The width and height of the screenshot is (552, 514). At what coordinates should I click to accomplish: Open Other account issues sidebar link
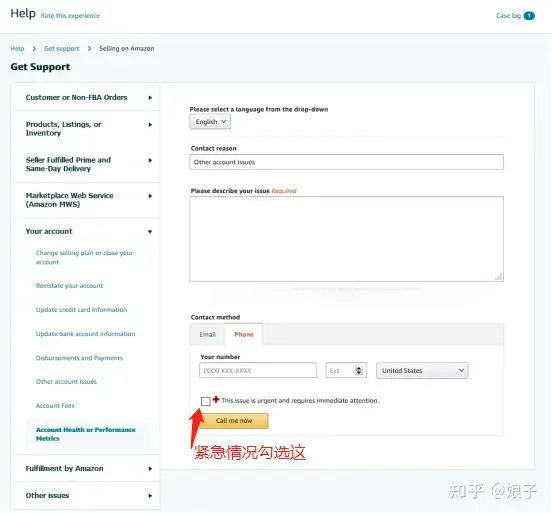pos(66,382)
